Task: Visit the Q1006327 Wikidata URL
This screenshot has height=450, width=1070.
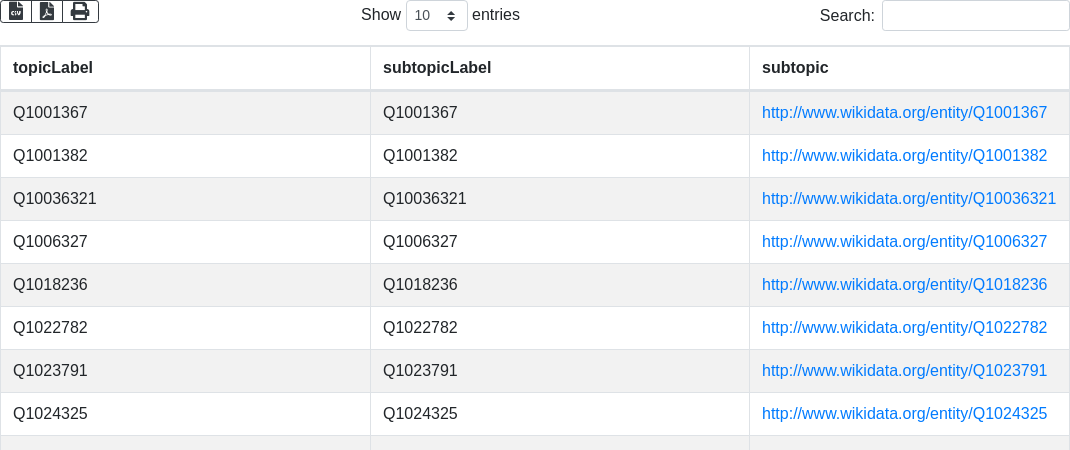Action: point(904,242)
